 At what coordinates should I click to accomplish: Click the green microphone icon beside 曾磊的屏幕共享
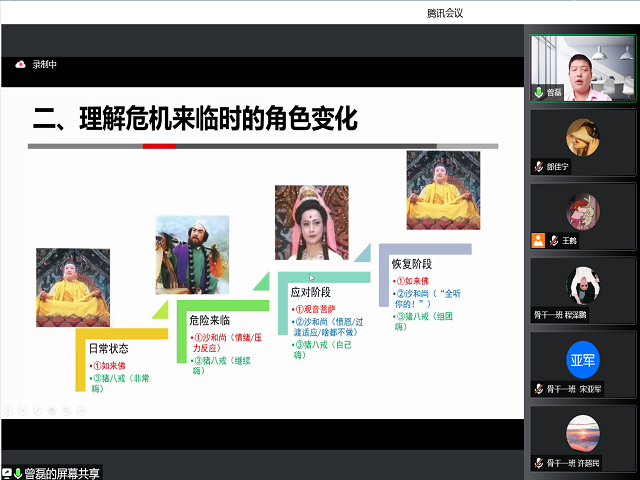tap(18, 473)
